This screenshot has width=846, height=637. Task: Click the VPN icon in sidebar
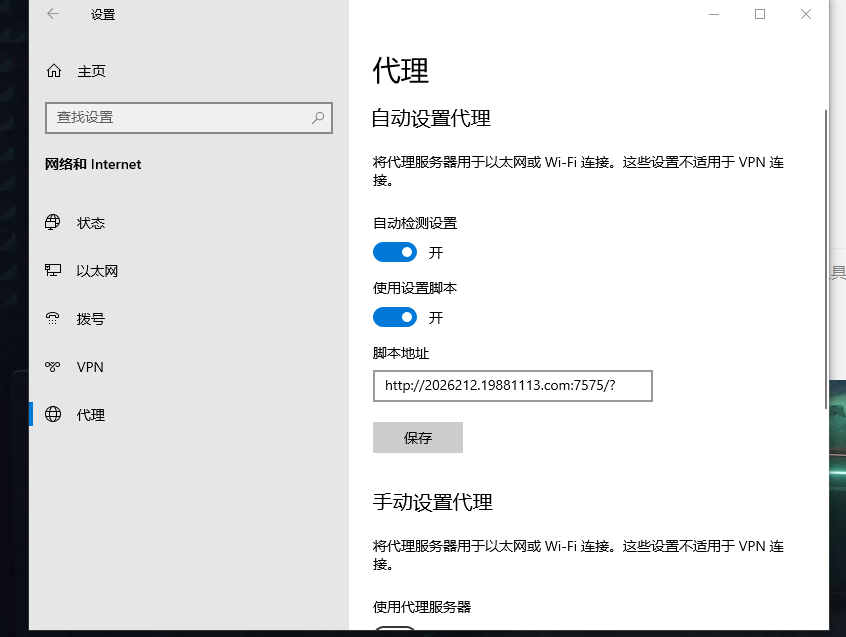pos(53,367)
